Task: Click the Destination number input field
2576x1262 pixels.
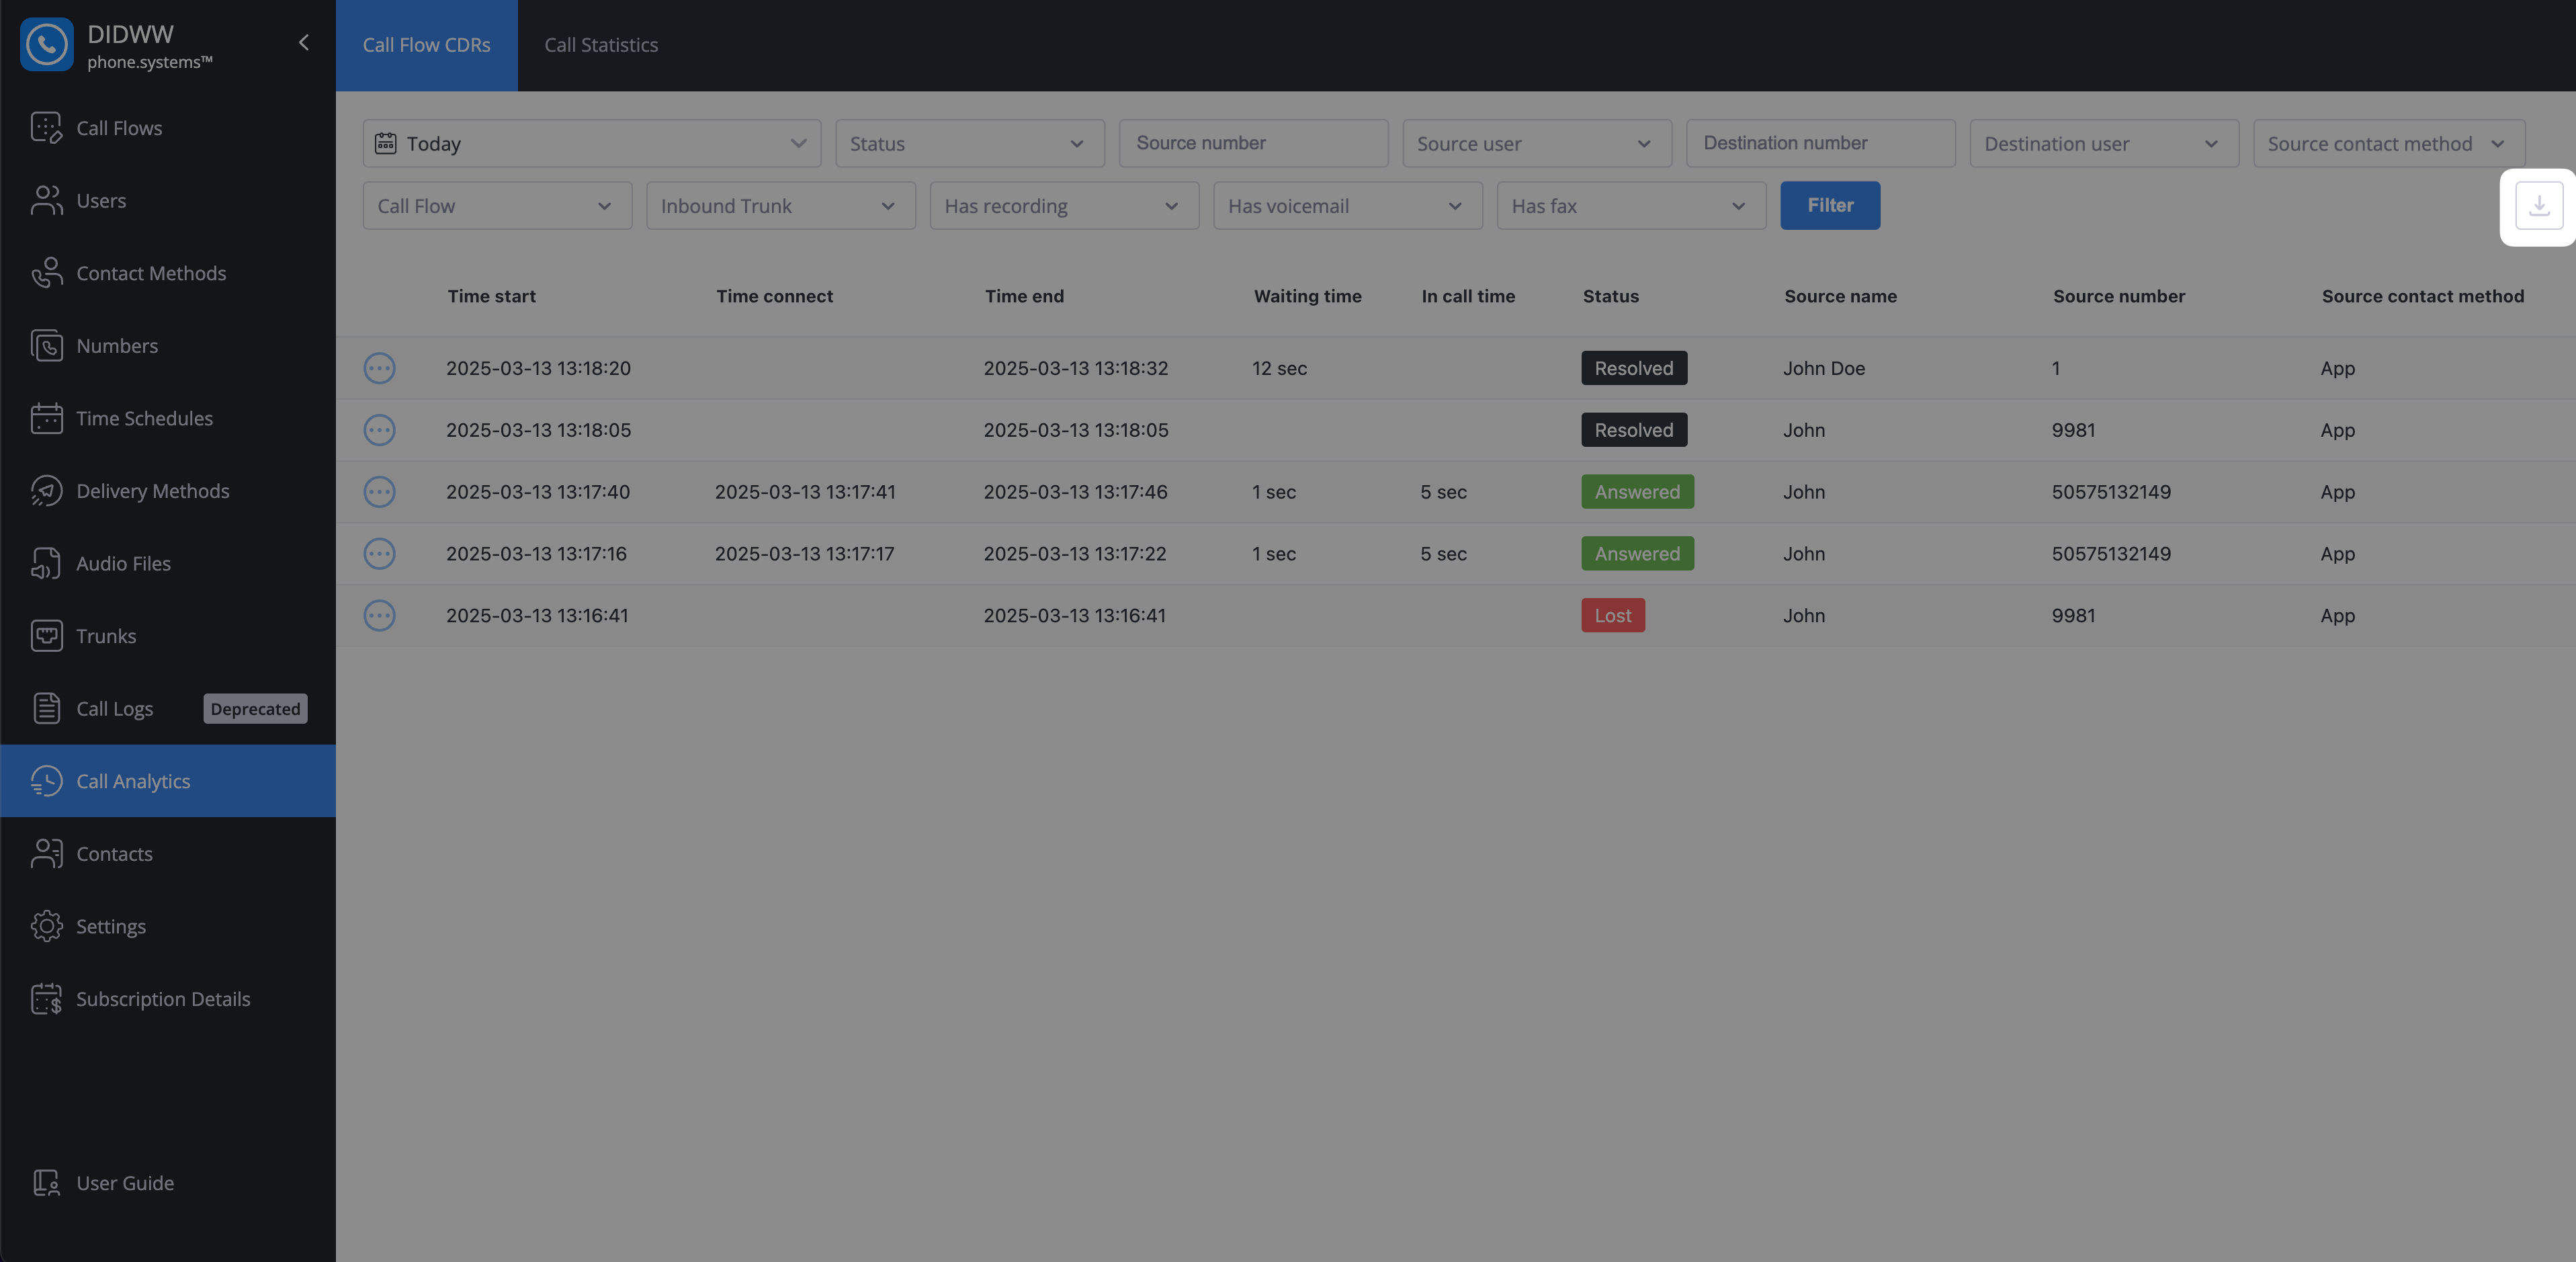Action: click(x=1819, y=144)
